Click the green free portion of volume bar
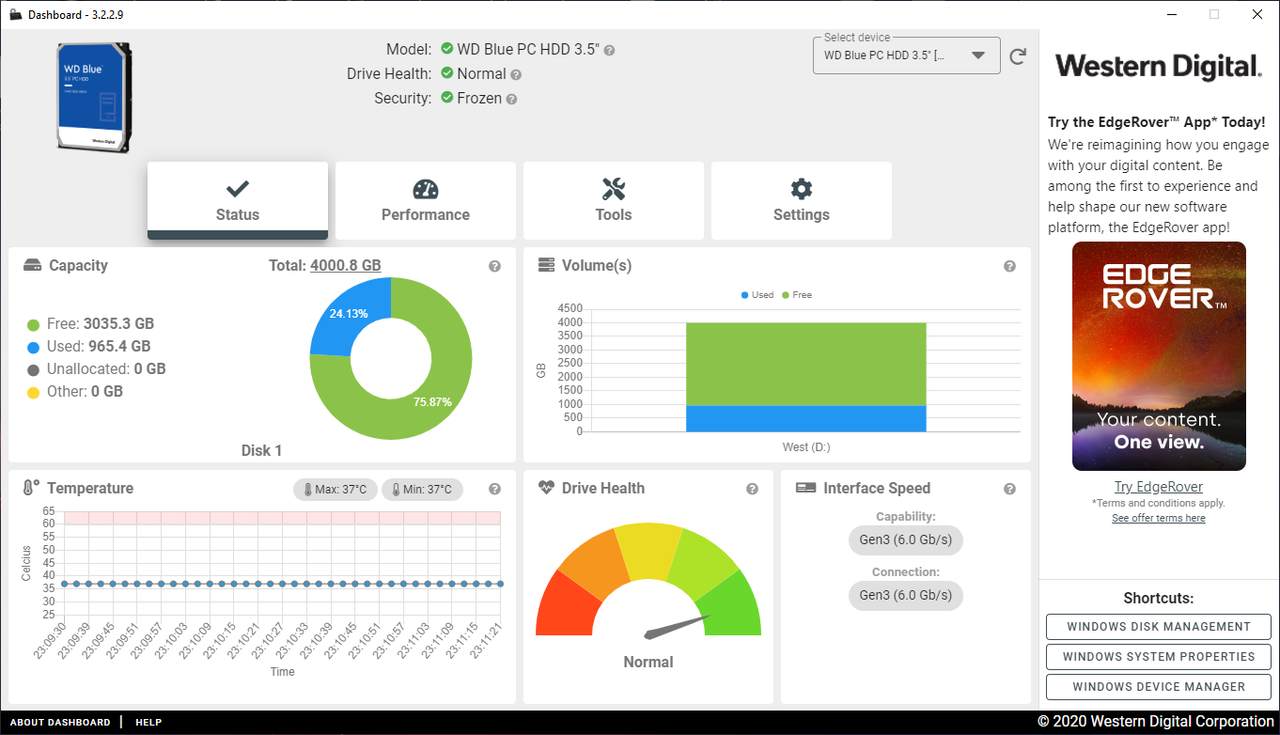Viewport: 1280px width, 735px height. point(806,364)
